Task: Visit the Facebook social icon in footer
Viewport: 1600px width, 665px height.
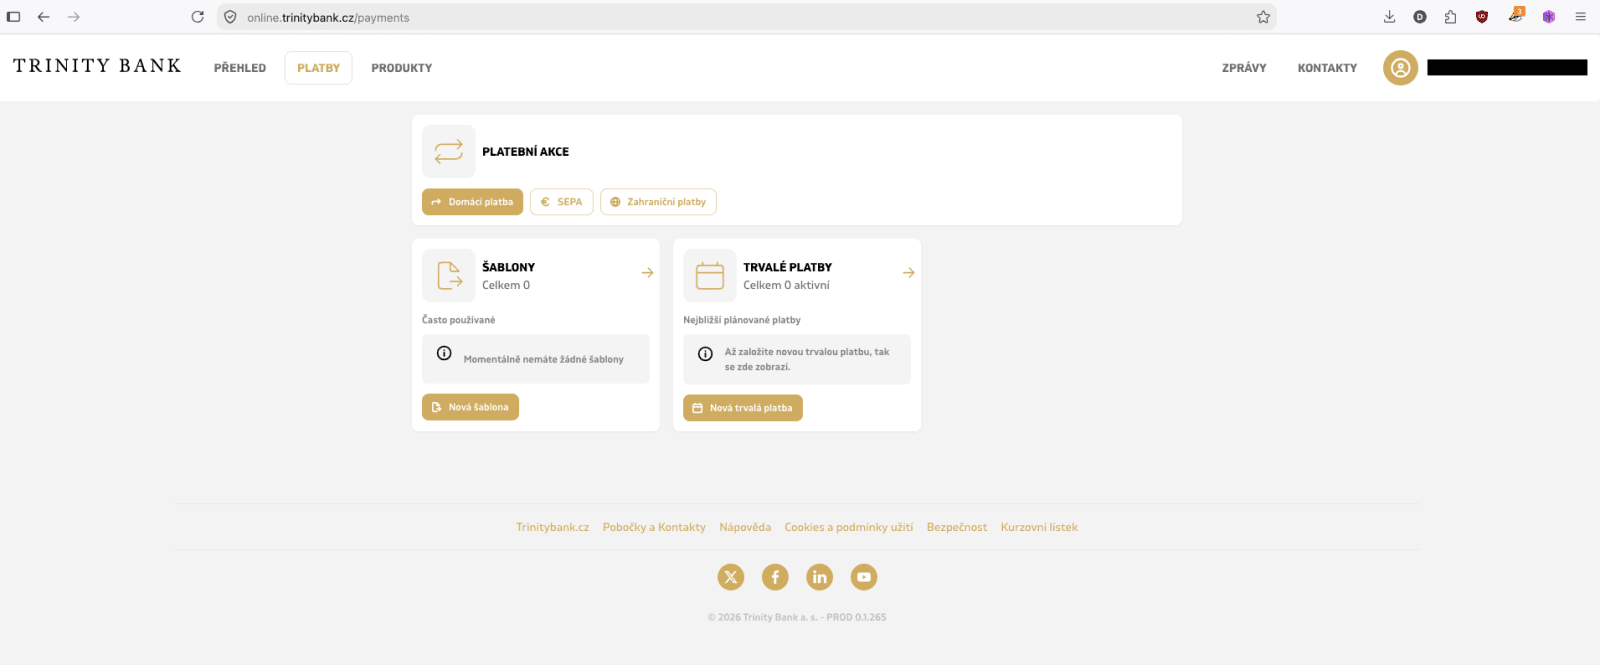Action: pos(775,577)
